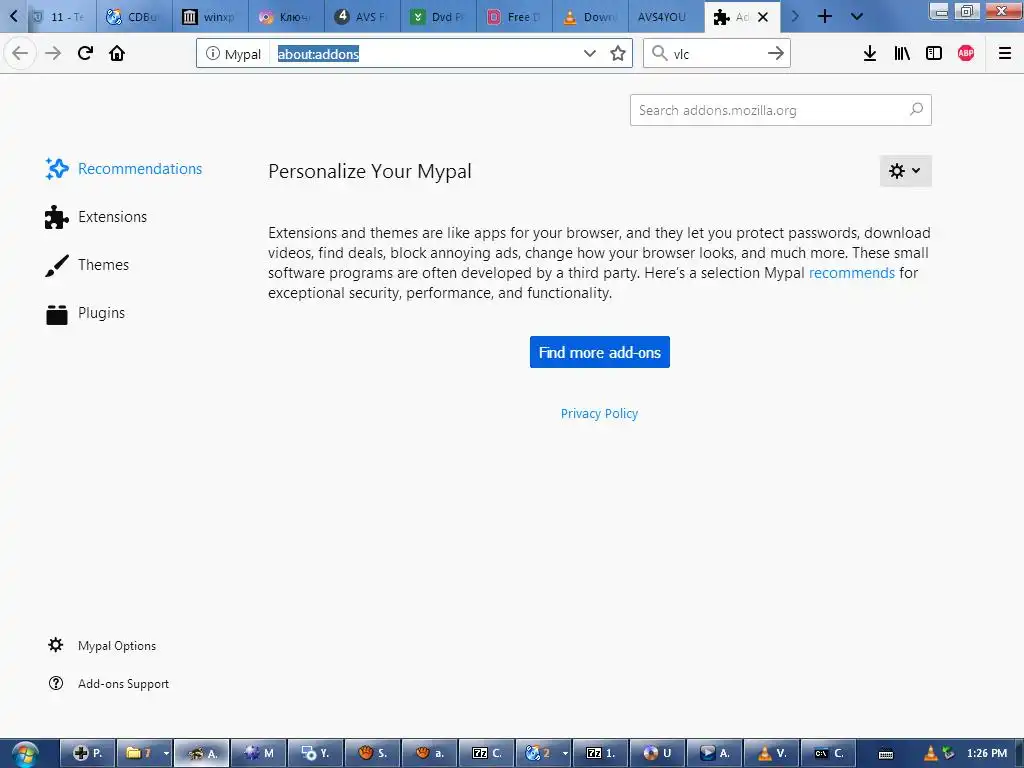Open the Library menu icon
Image resolution: width=1024 pixels, height=768 pixels.
coord(902,54)
